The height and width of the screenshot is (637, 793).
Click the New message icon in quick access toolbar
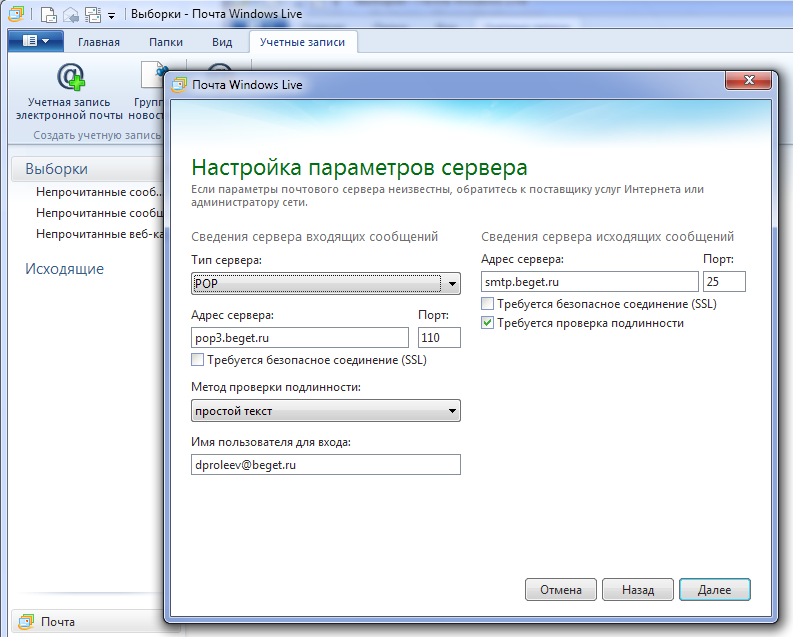[x=48, y=15]
